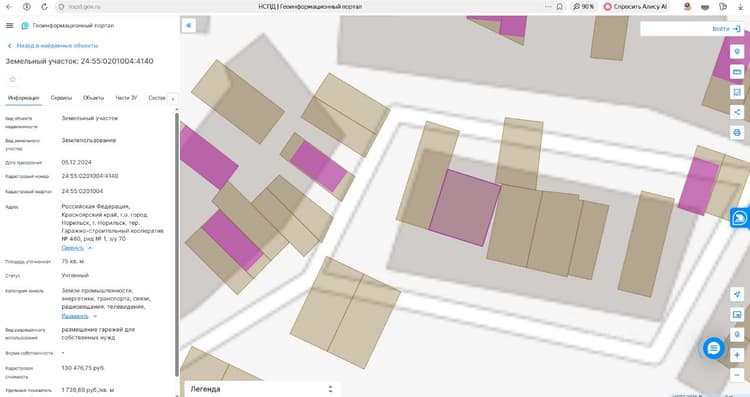Open browser page options ellipsis
750x397 pixels.
click(x=547, y=7)
